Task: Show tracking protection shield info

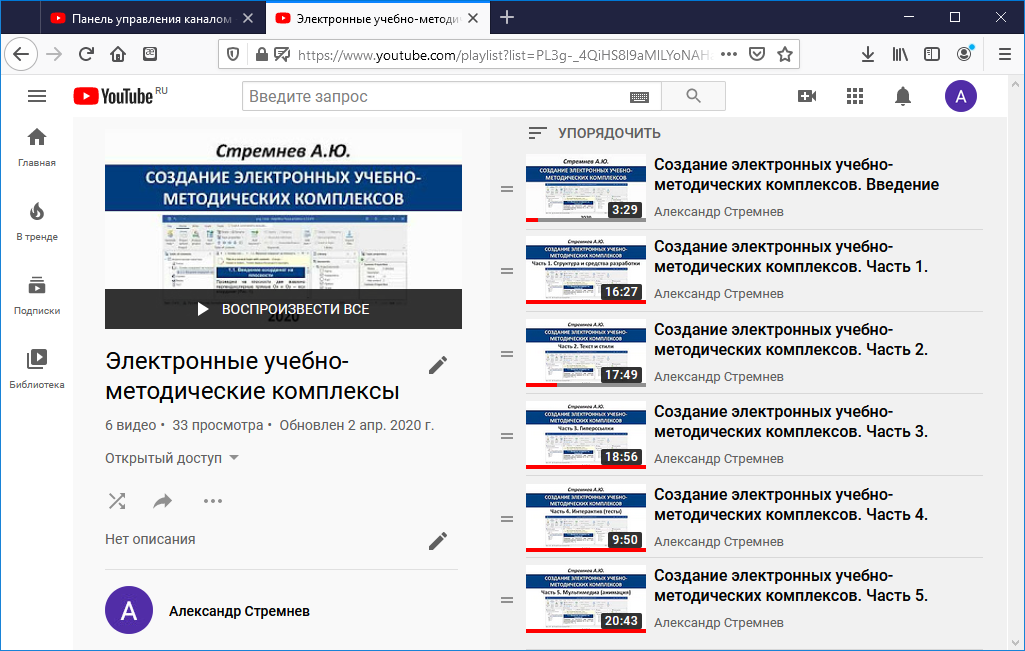Action: point(233,54)
